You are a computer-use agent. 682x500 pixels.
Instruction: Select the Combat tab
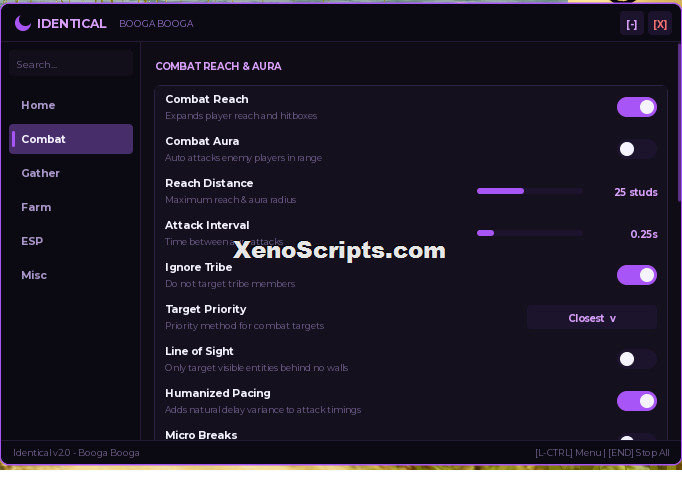71,139
